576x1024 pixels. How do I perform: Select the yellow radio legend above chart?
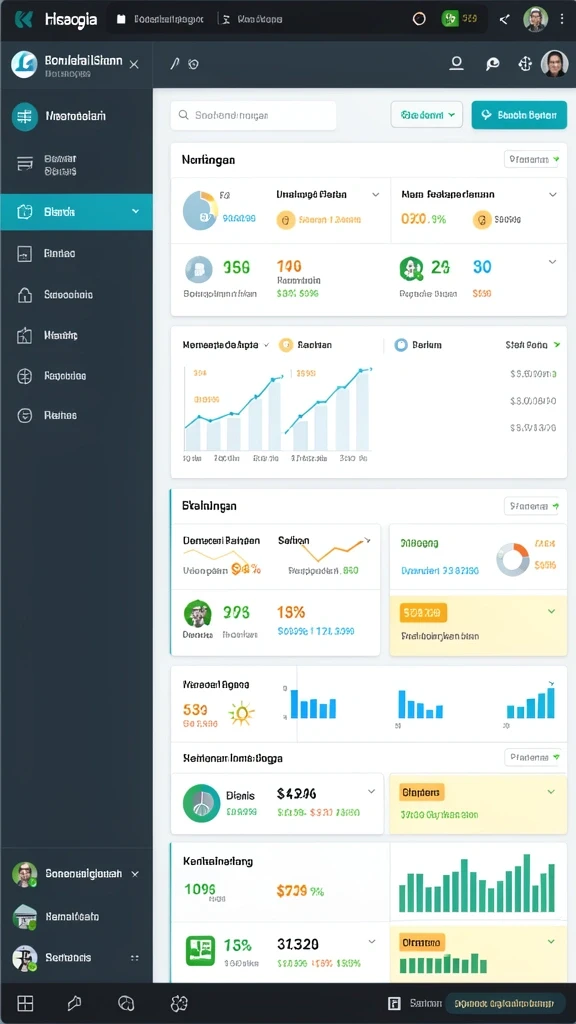[x=285, y=345]
